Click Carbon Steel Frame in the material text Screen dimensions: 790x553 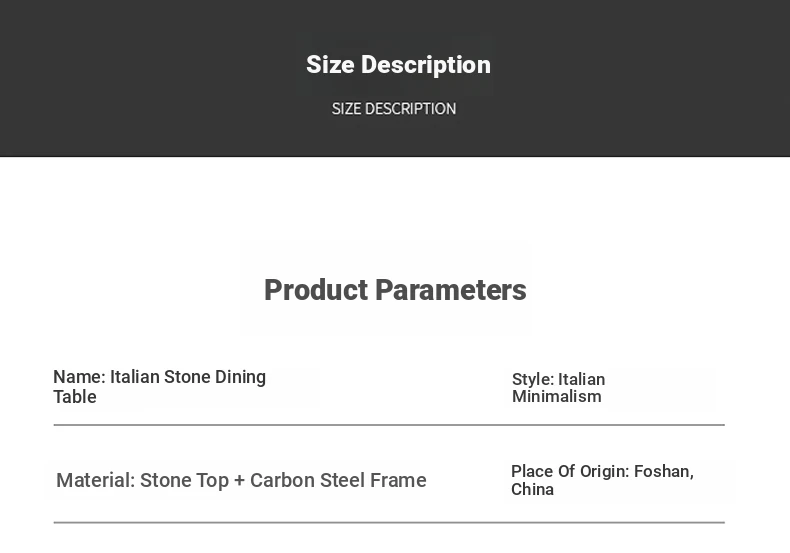point(338,480)
